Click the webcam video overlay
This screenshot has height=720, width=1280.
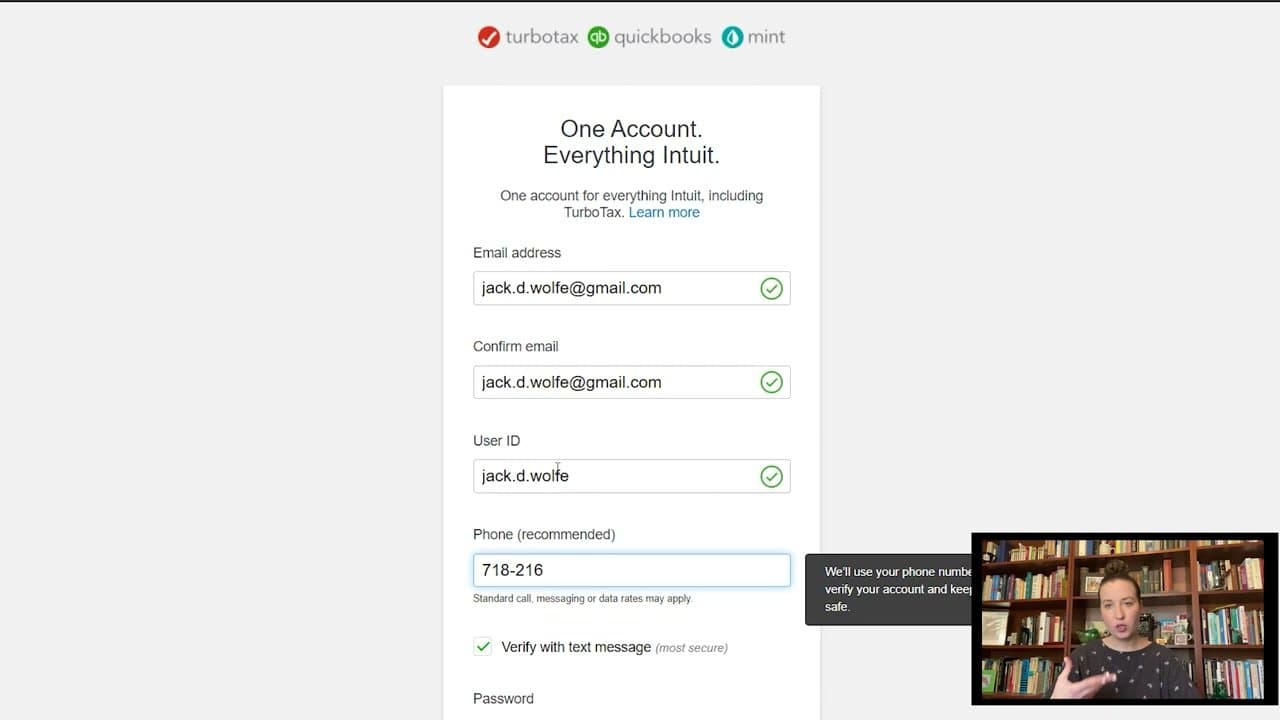(1124, 620)
